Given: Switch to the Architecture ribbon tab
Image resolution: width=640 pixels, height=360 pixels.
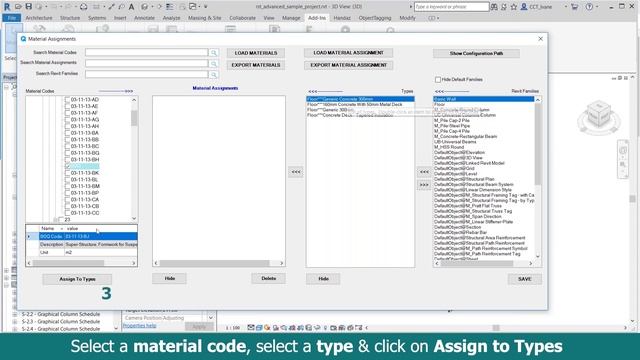Looking at the screenshot, I should pyautogui.click(x=39, y=18).
